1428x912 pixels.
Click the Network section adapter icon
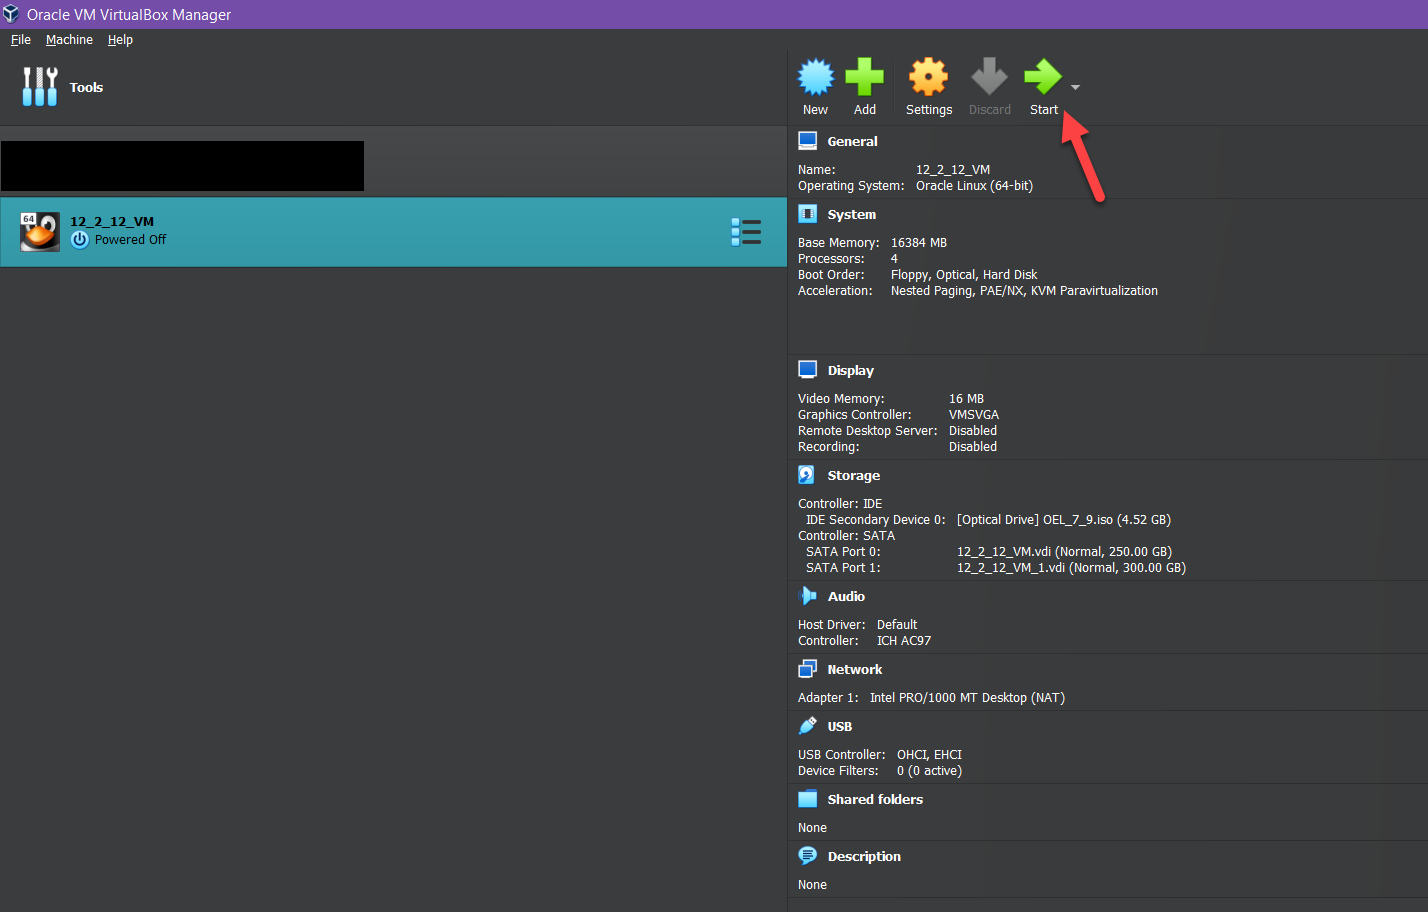[x=808, y=669]
